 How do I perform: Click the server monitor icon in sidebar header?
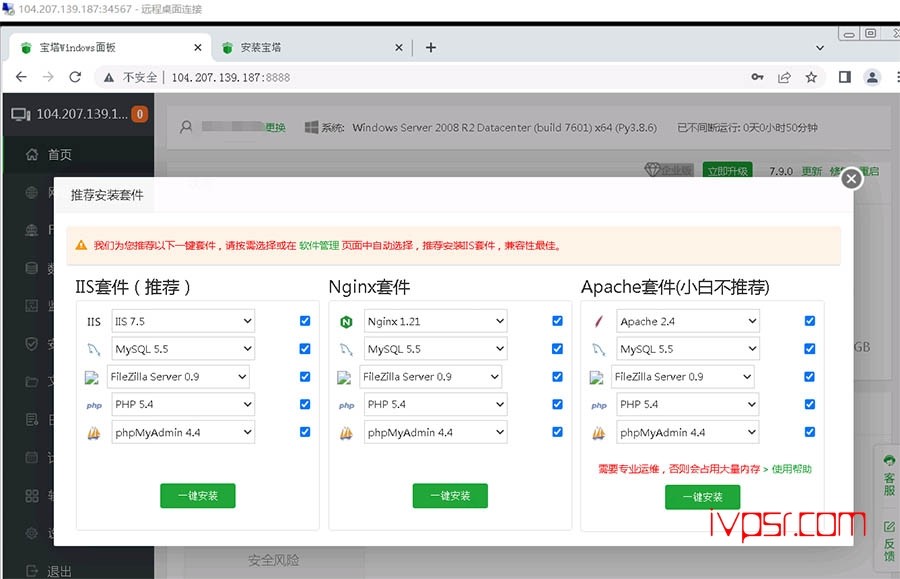[x=21, y=114]
